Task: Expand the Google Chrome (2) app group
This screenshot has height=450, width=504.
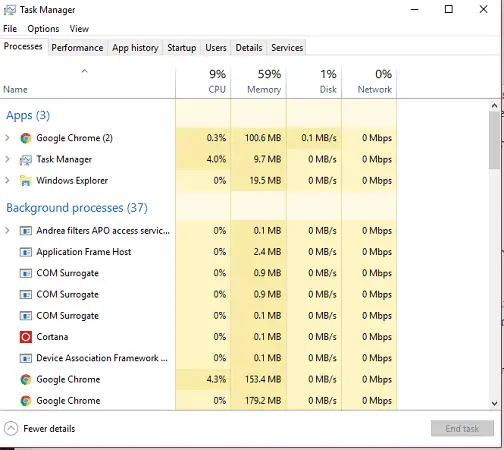Action: coord(7,138)
